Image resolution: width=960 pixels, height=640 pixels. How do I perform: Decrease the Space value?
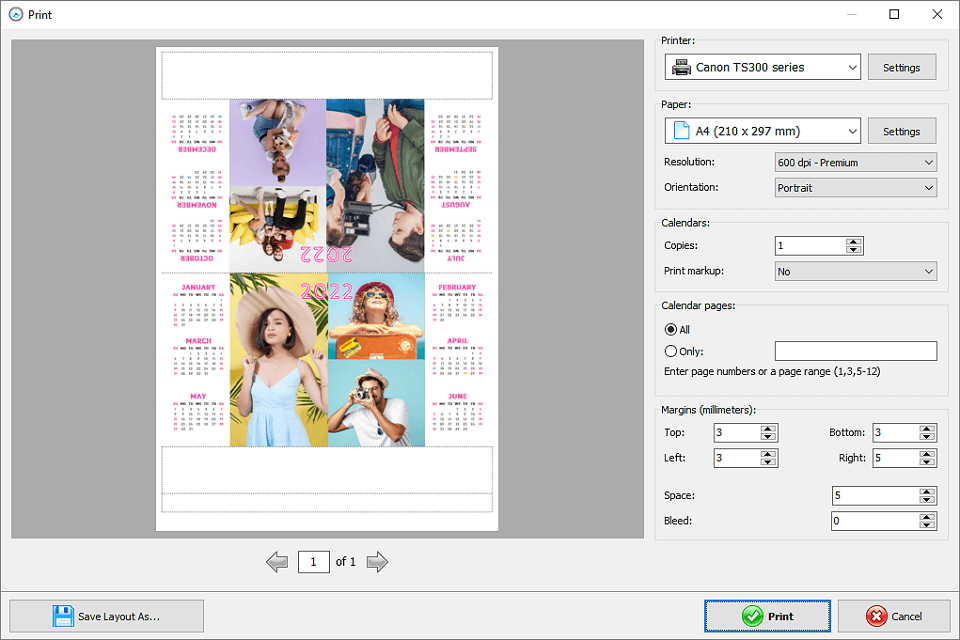point(927,499)
